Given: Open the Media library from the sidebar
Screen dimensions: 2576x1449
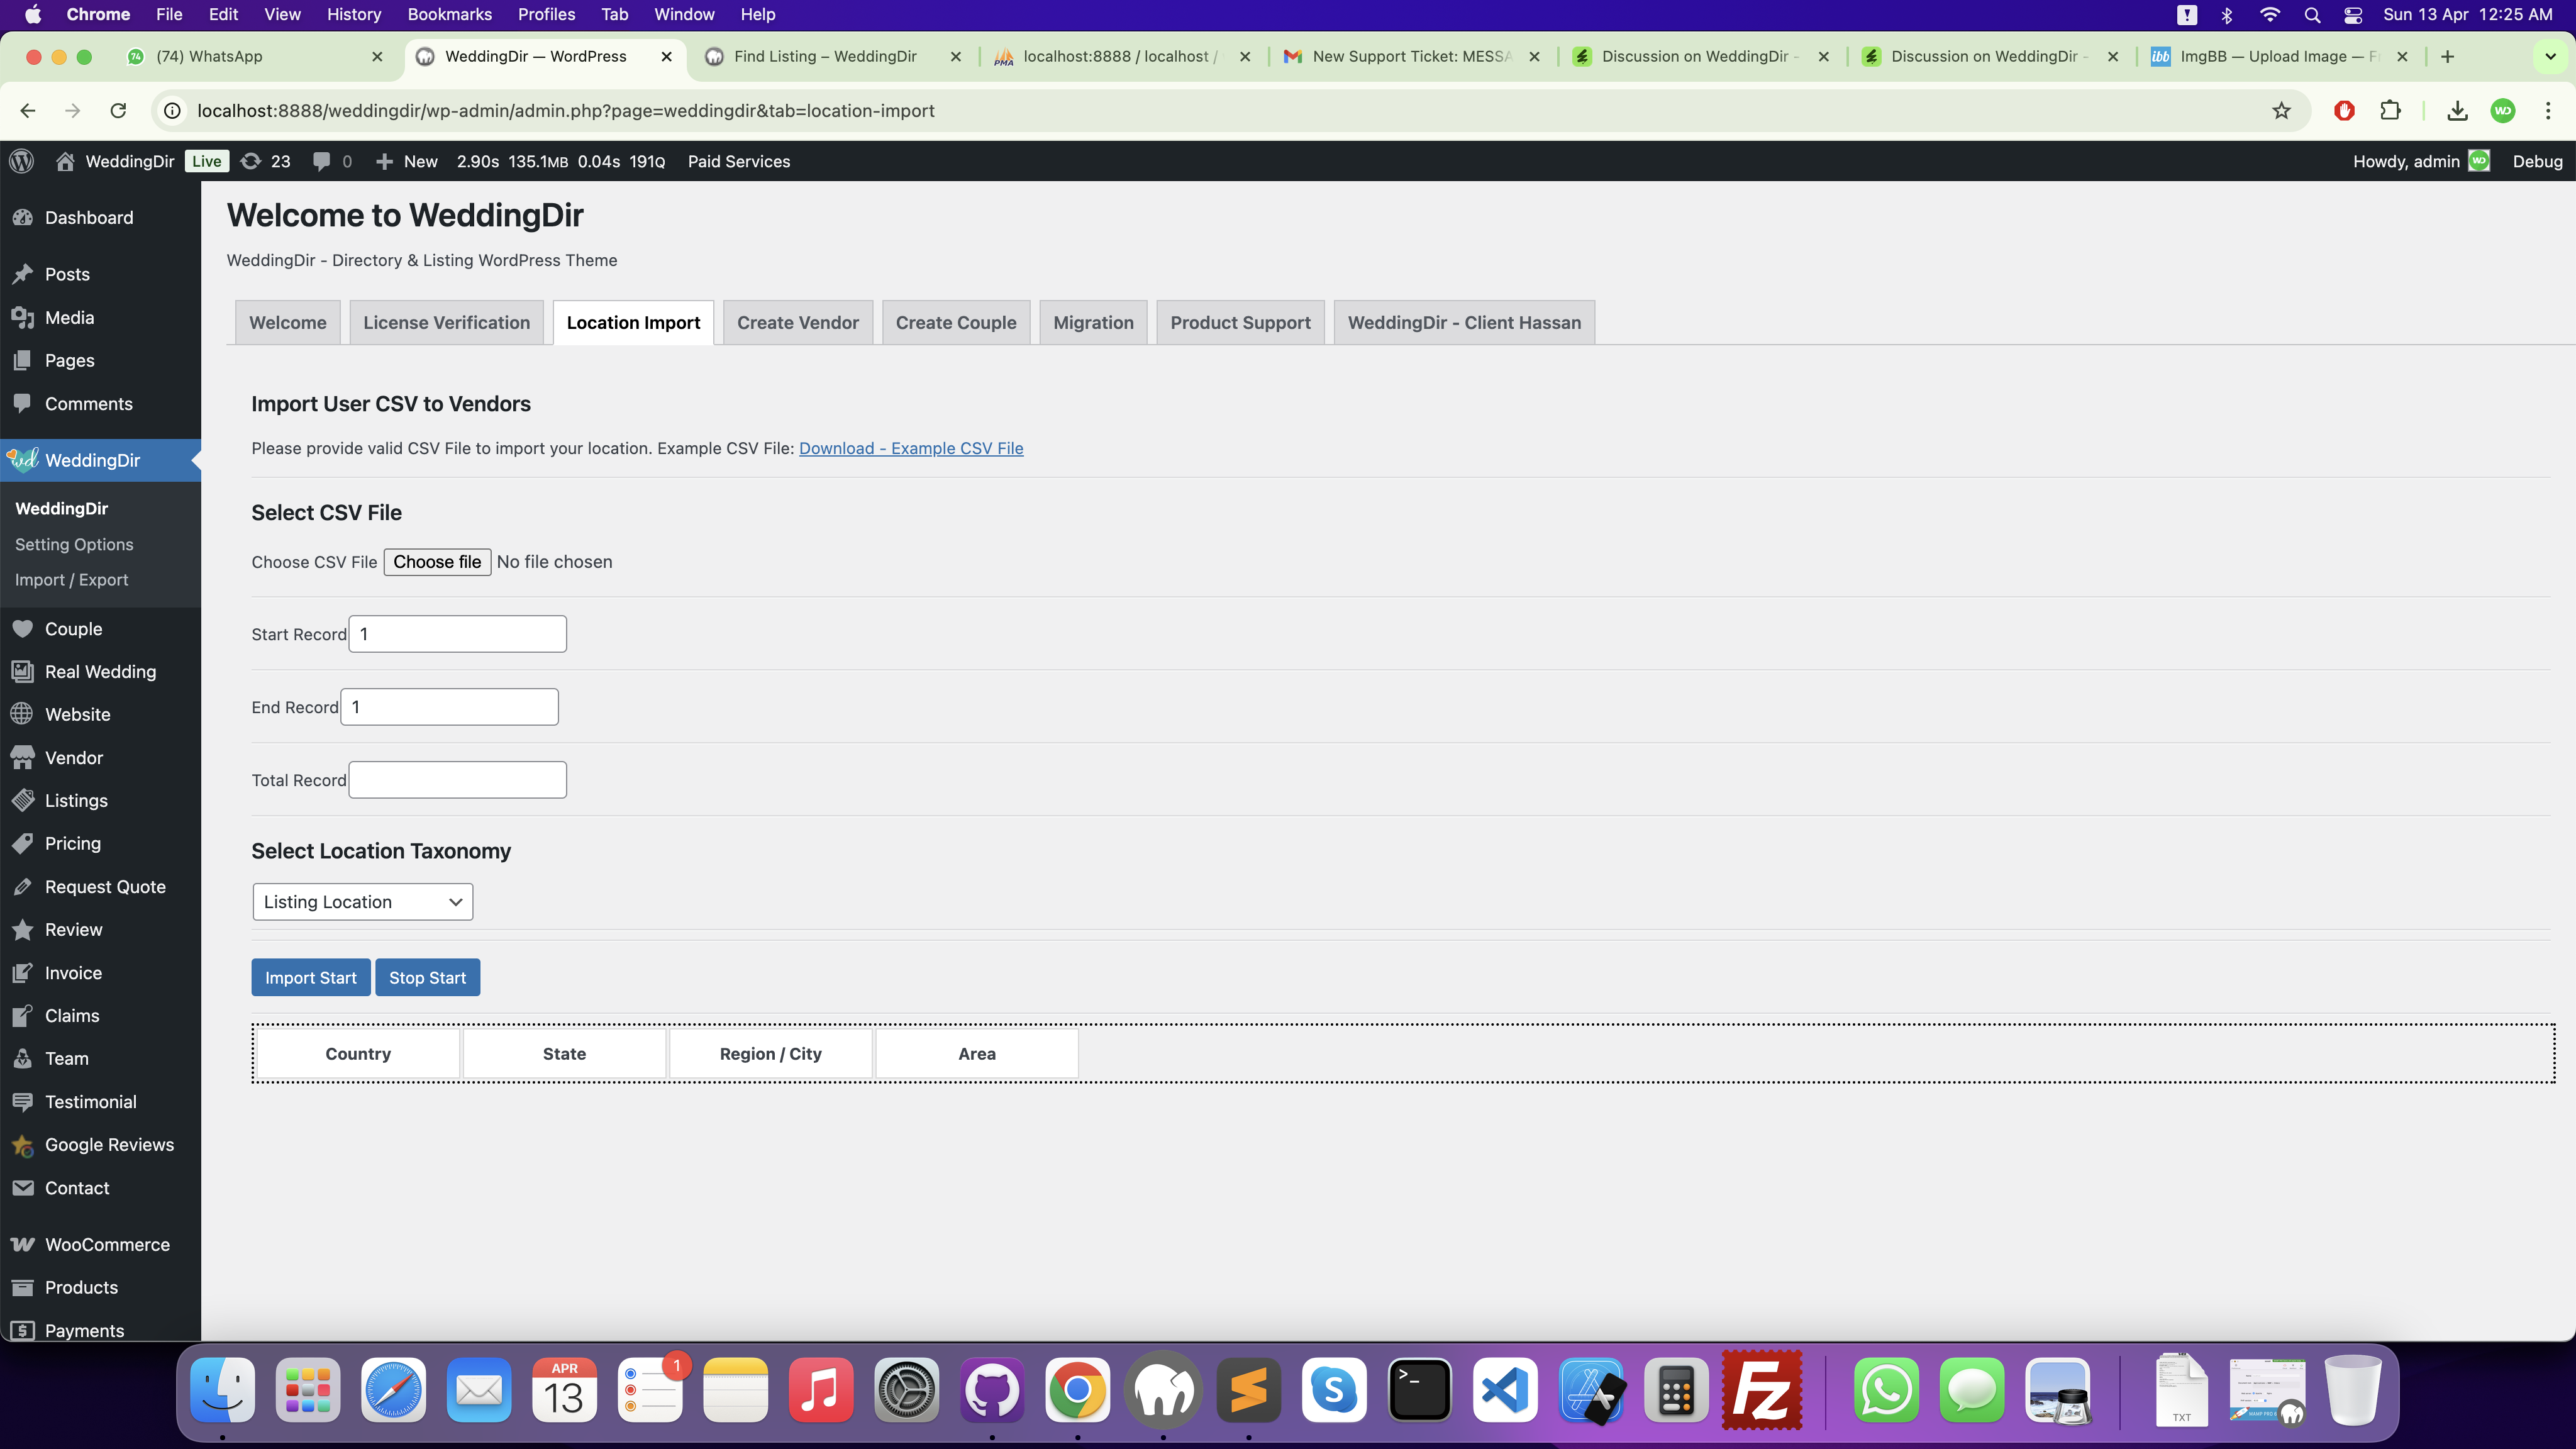Looking at the screenshot, I should (70, 317).
